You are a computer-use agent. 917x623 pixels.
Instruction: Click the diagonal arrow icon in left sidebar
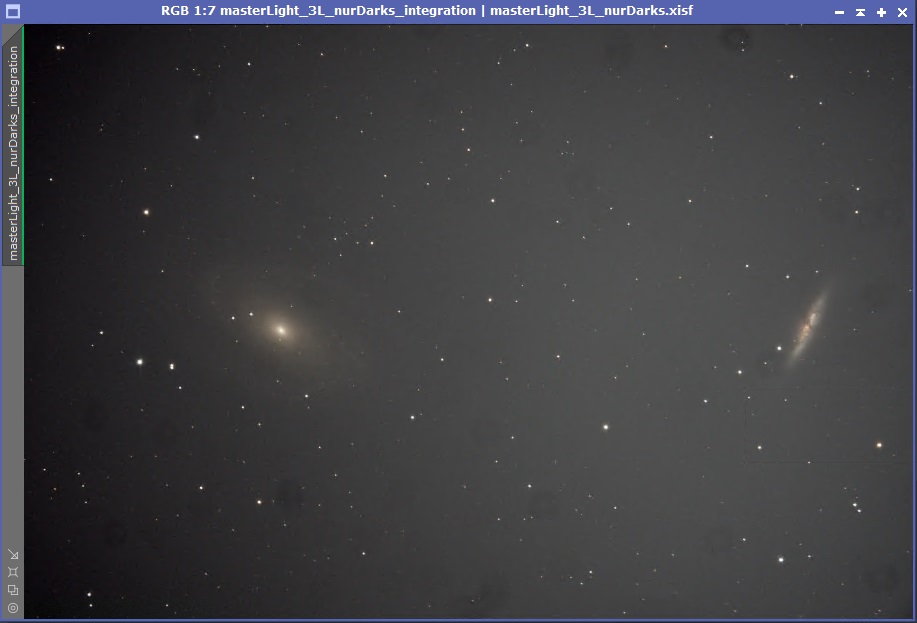[x=13, y=554]
